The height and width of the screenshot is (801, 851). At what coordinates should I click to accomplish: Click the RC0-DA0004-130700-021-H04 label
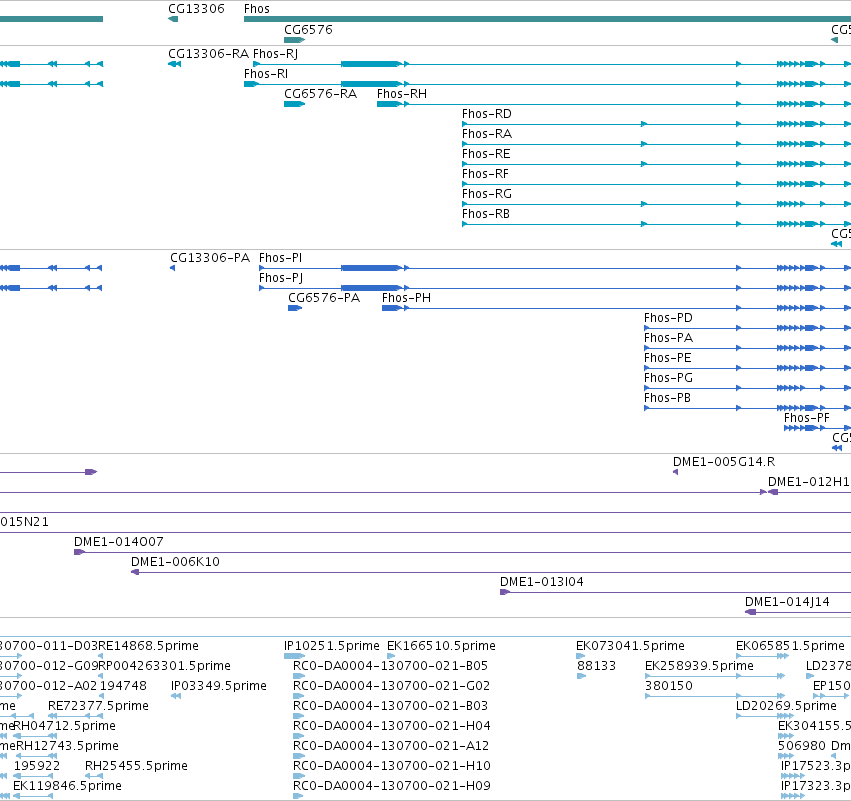click(x=392, y=726)
